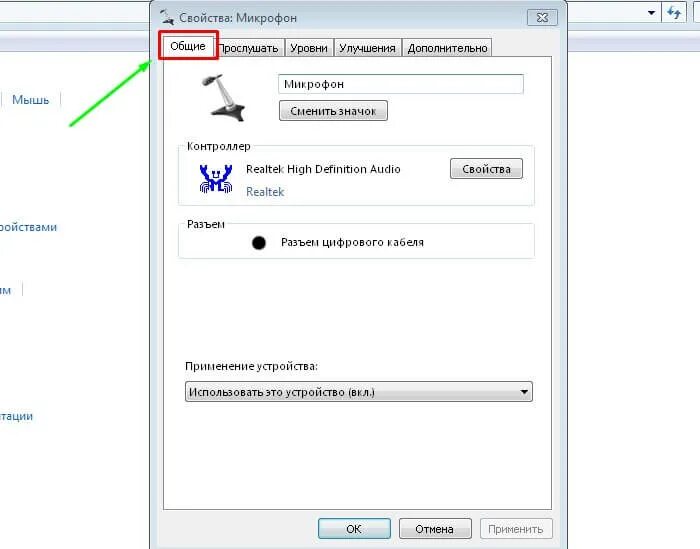Click the black jack connector dot
Screen dimensions: 700x549
coord(258,243)
